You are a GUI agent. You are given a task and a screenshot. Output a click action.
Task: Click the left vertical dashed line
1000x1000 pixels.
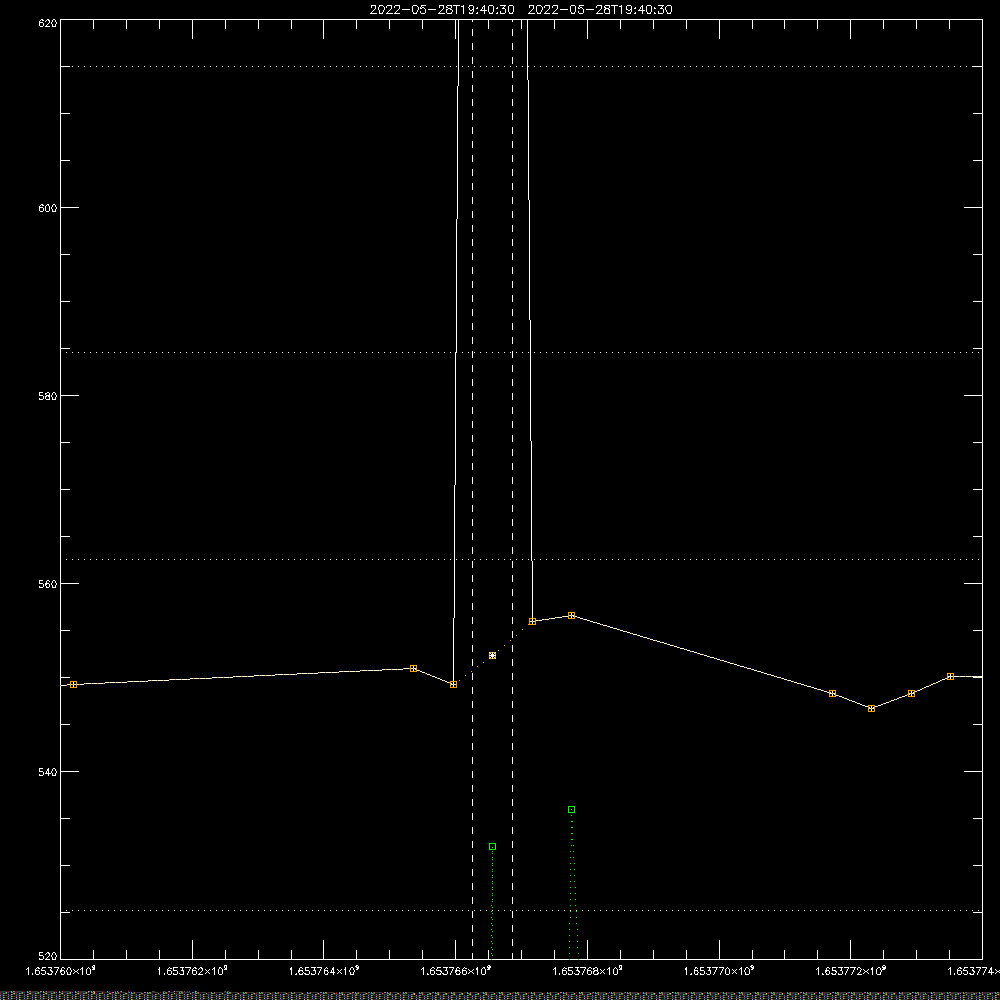coord(473,489)
